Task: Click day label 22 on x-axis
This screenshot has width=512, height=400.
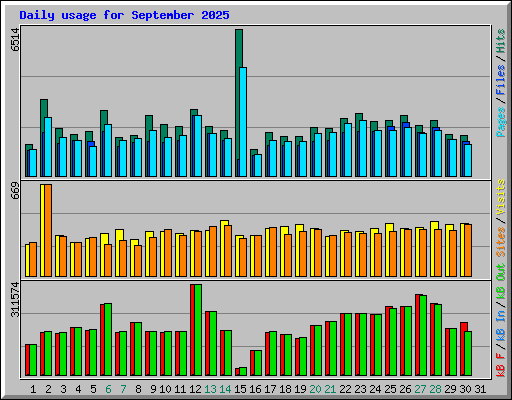Action: coord(345,389)
